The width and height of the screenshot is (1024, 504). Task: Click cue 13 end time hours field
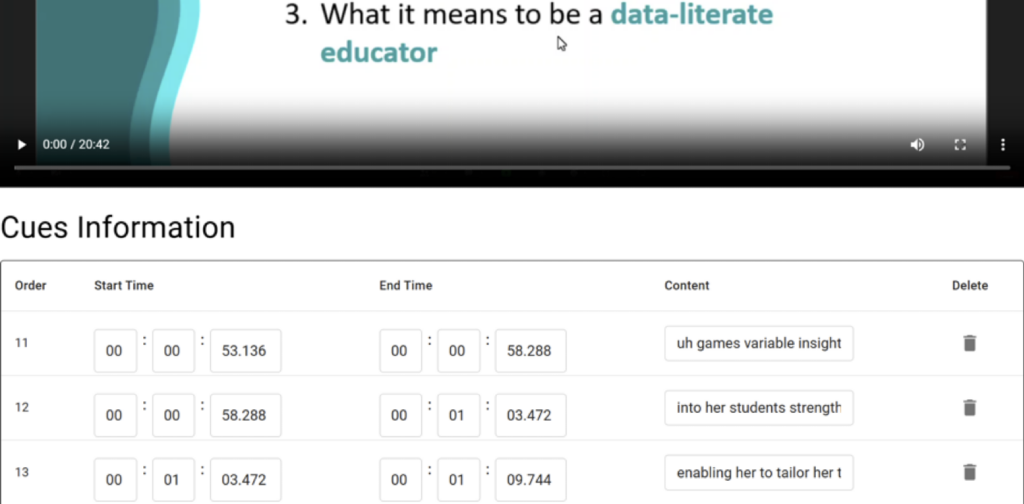click(400, 479)
